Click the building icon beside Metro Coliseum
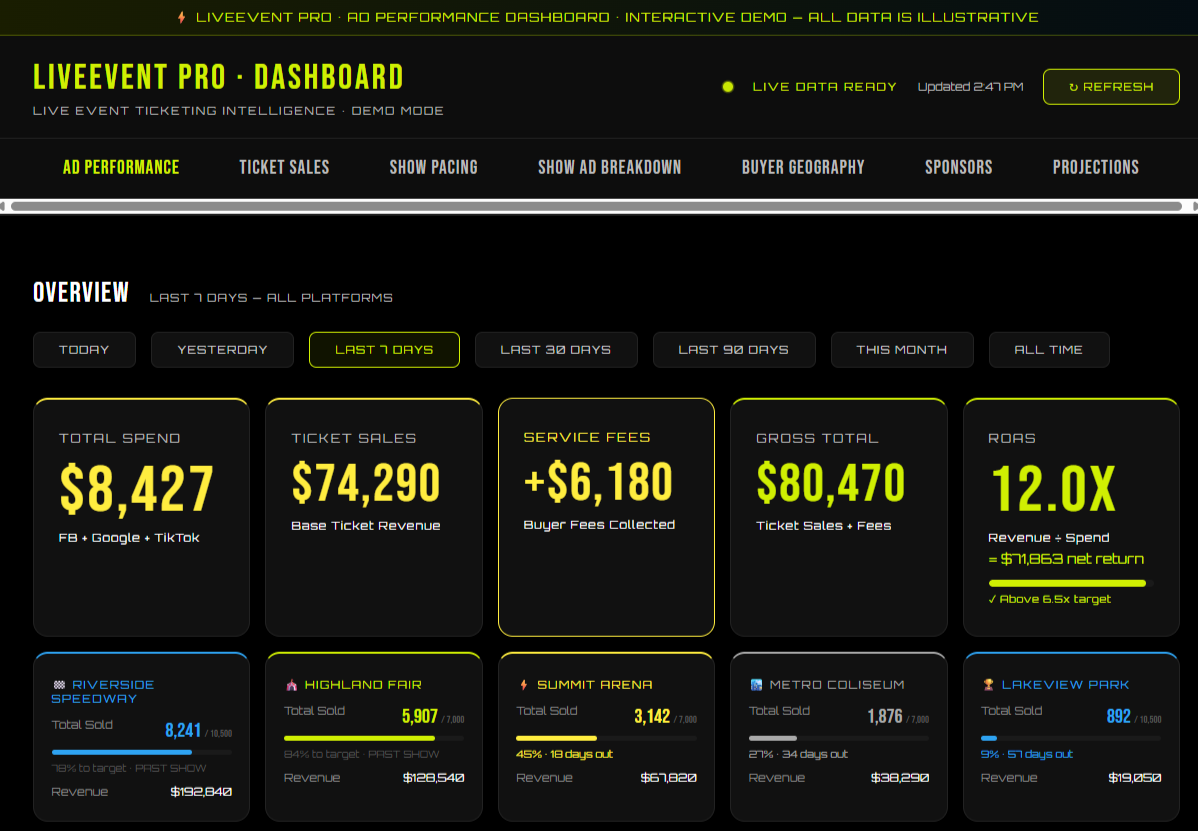 (756, 685)
